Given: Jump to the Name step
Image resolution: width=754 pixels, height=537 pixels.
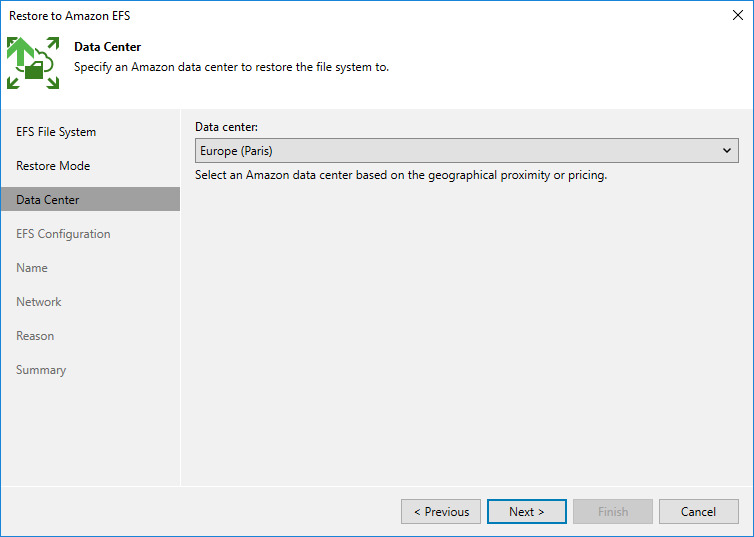Looking at the screenshot, I should coord(32,268).
